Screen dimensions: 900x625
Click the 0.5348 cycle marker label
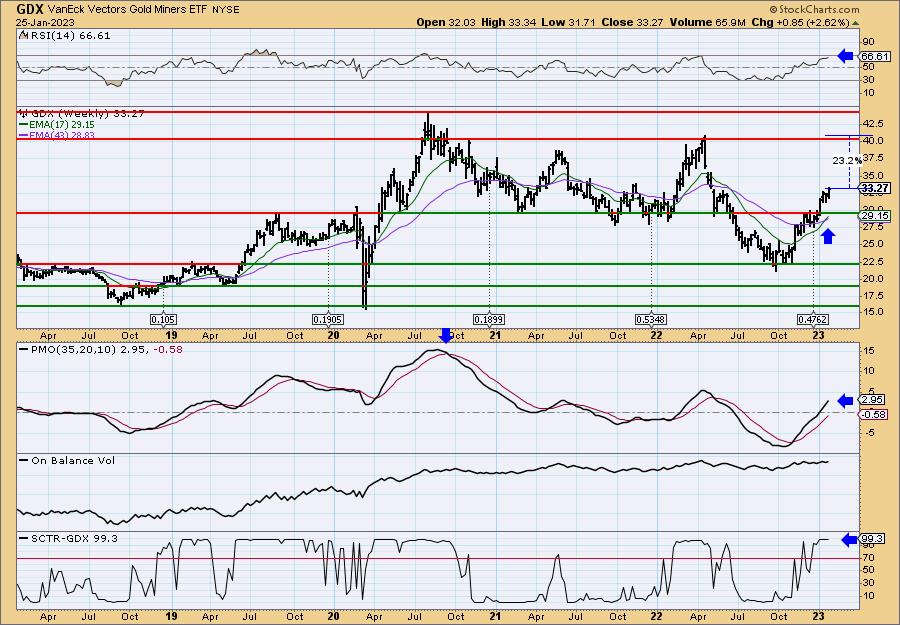[651, 319]
